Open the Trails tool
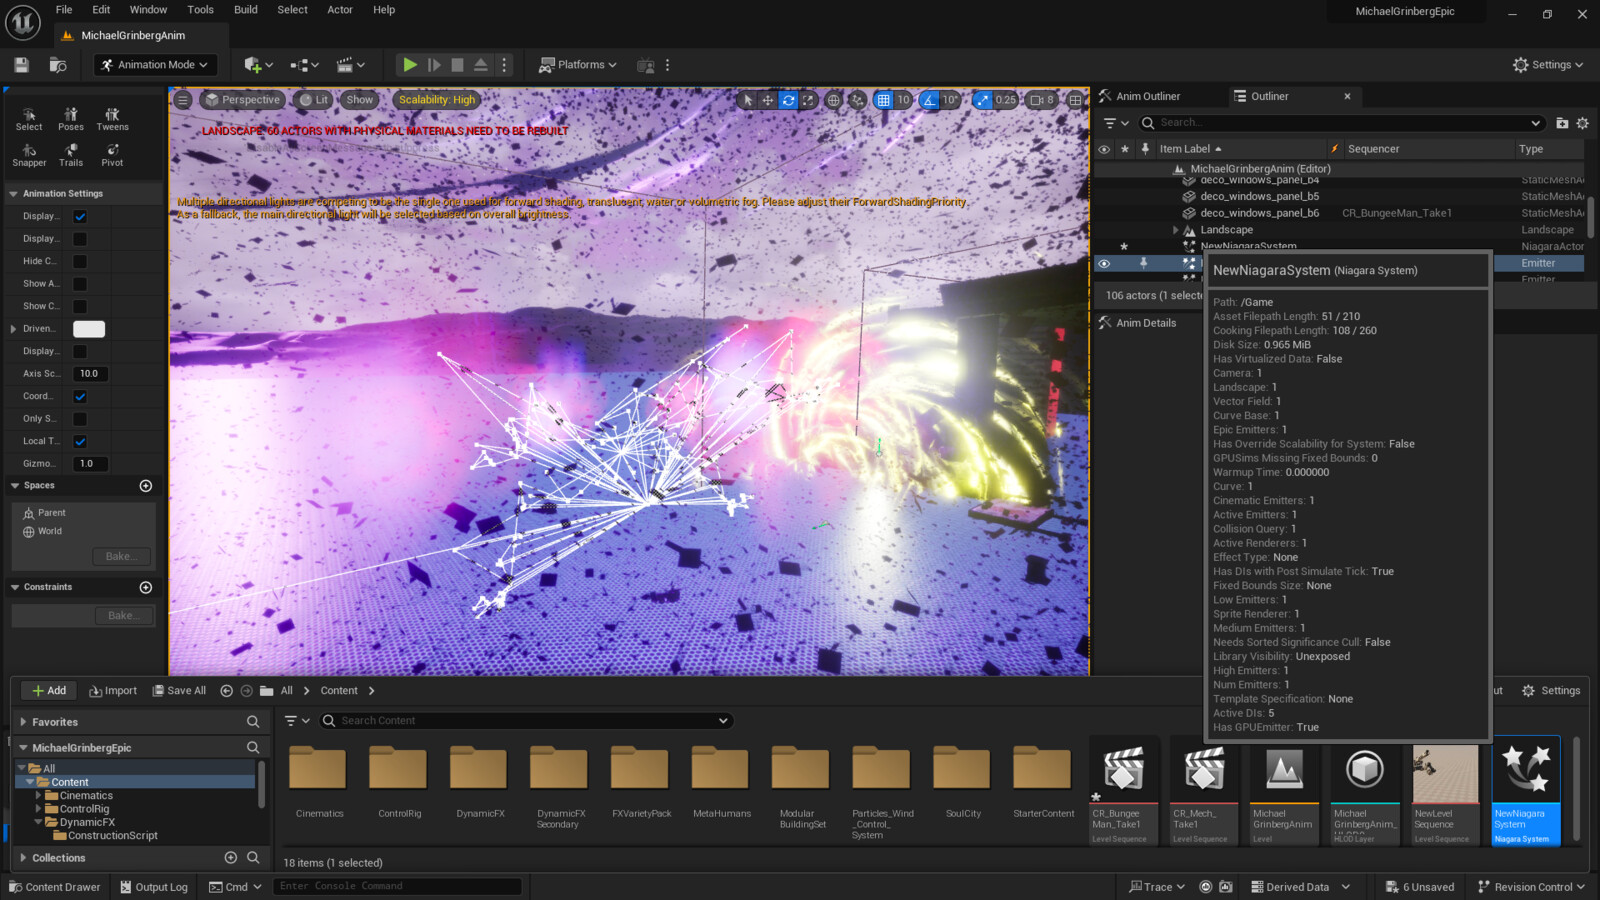Viewport: 1600px width, 900px height. pos(70,155)
